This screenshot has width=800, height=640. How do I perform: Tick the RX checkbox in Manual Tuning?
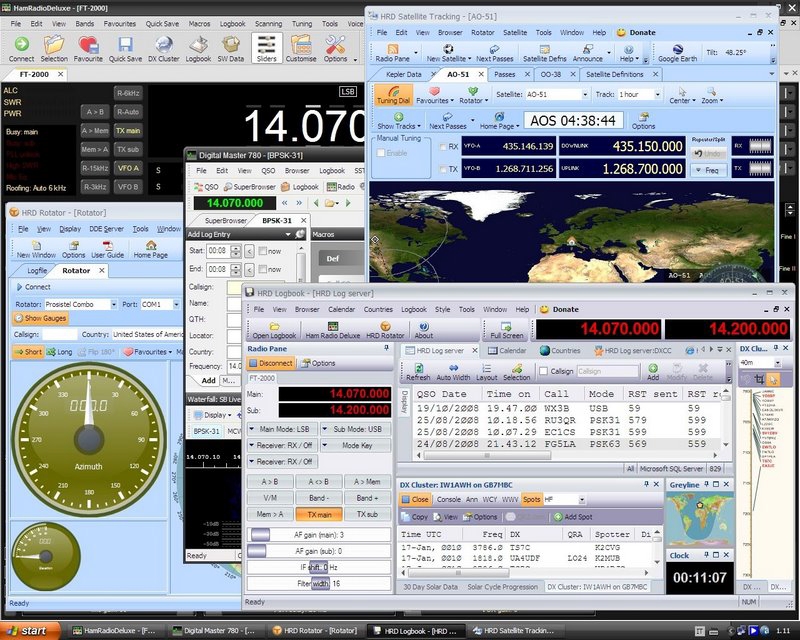(x=443, y=146)
